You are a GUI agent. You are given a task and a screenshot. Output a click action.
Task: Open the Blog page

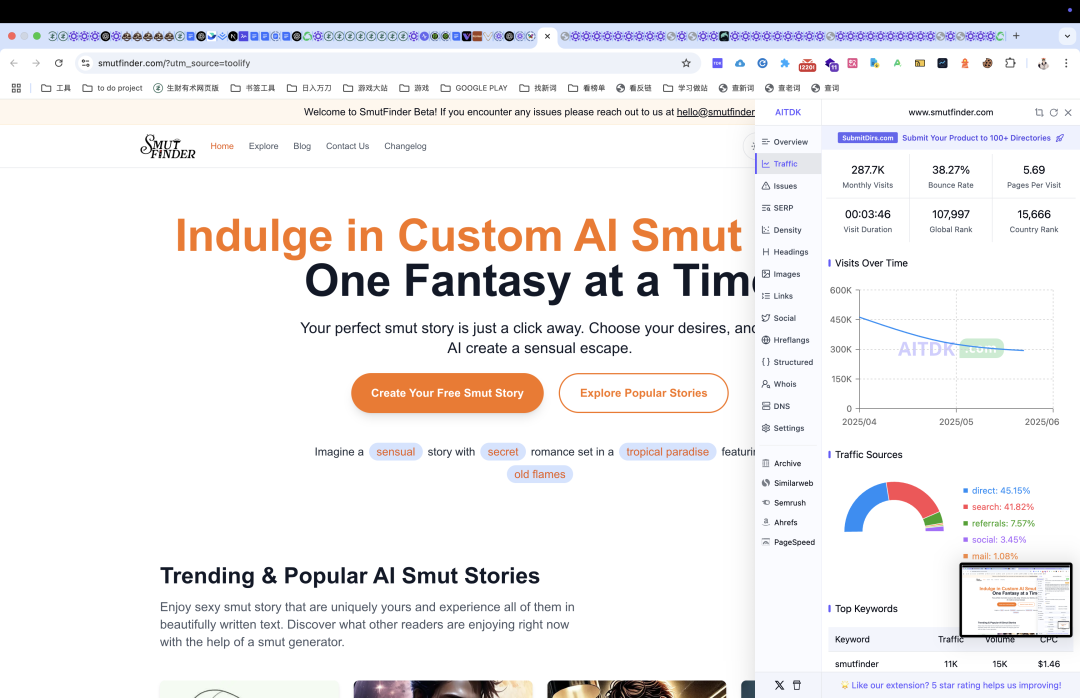302,146
